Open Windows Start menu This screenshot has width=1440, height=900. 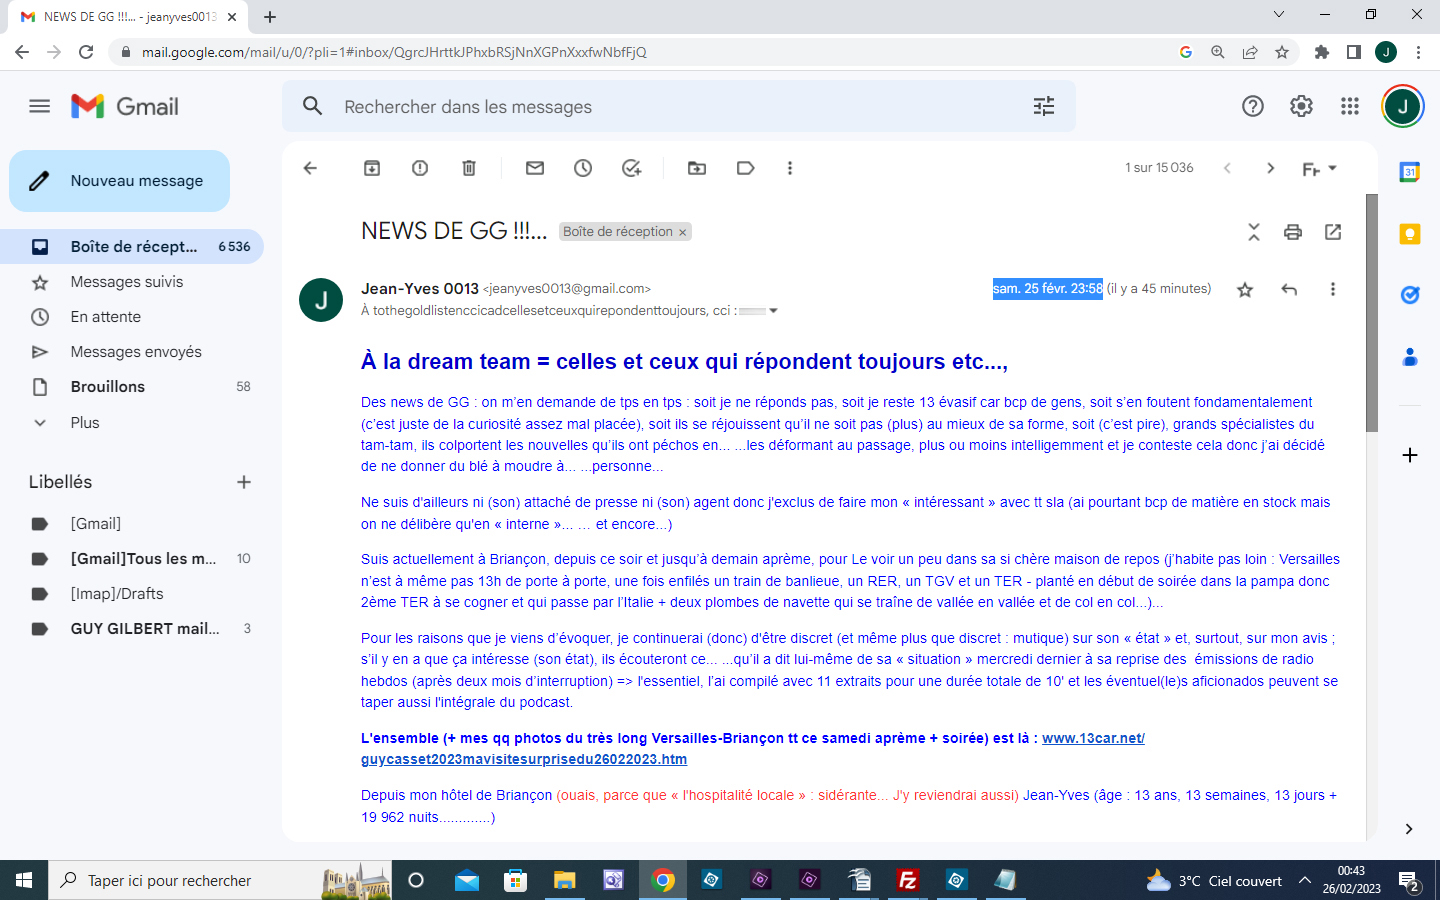point(24,880)
